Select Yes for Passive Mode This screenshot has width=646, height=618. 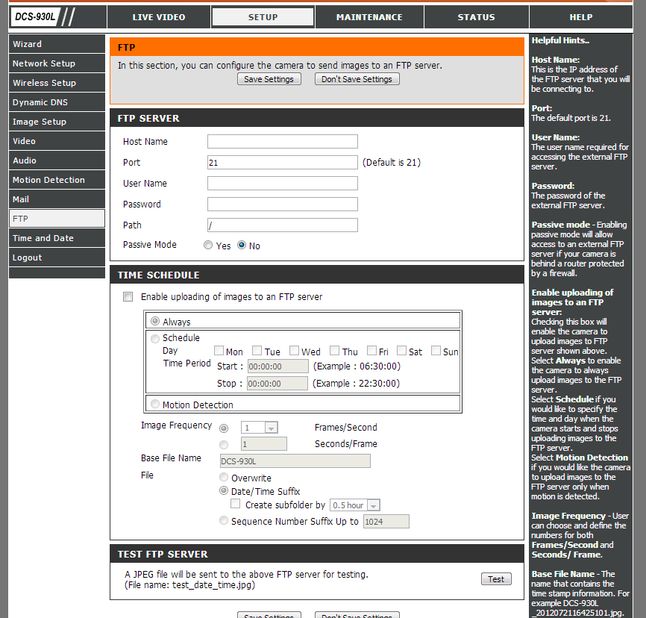click(208, 245)
